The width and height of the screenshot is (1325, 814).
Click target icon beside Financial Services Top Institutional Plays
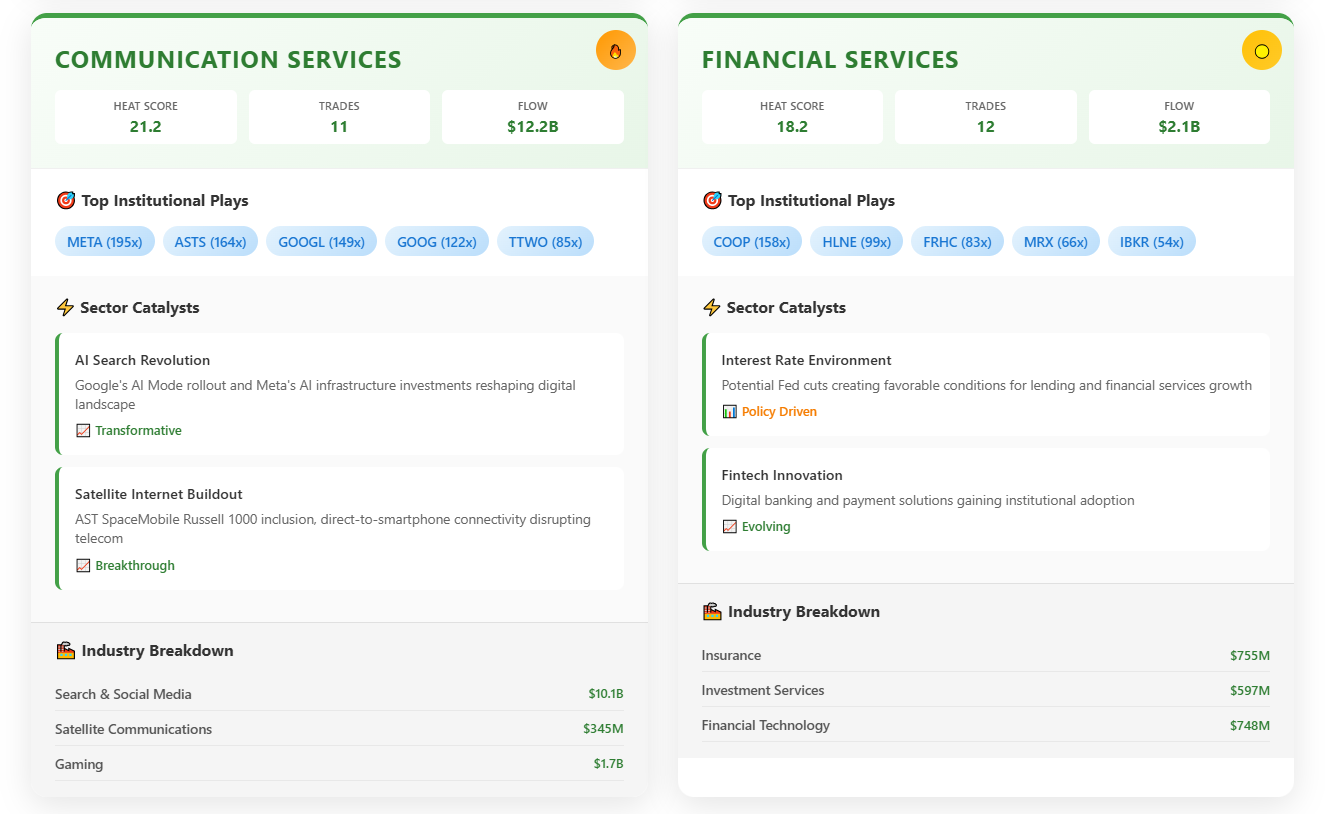coord(712,201)
